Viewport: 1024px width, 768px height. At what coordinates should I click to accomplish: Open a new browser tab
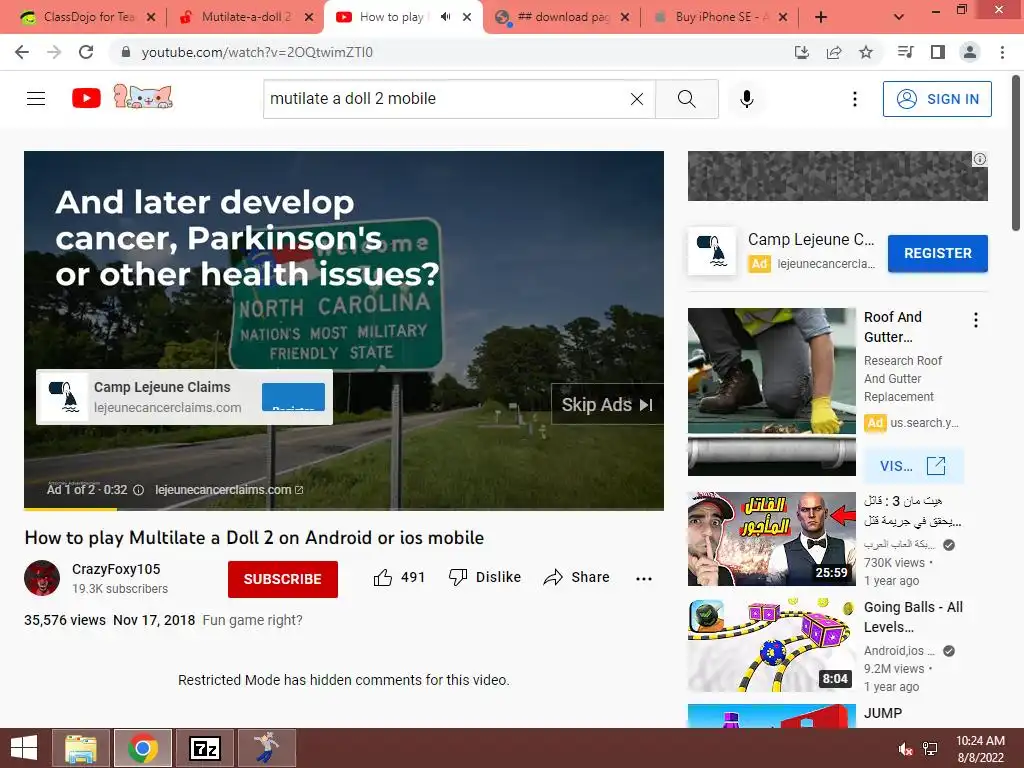(821, 17)
